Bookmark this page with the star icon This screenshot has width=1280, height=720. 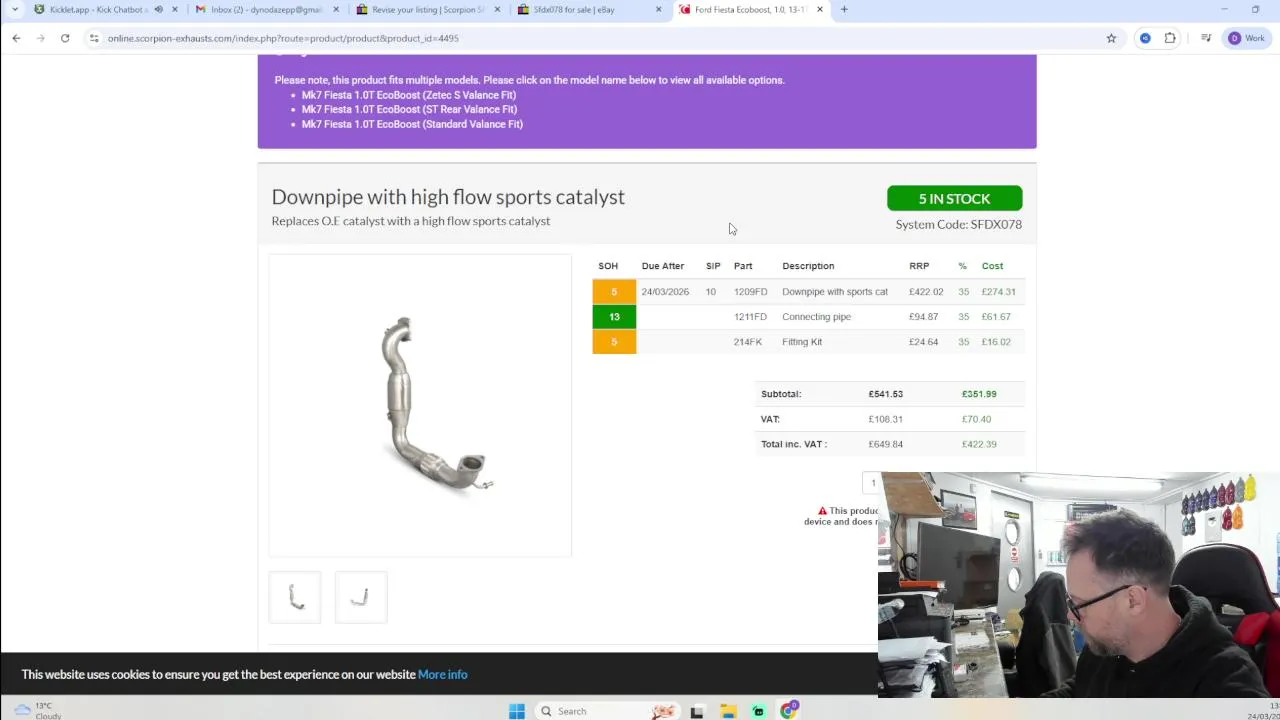coord(1111,38)
